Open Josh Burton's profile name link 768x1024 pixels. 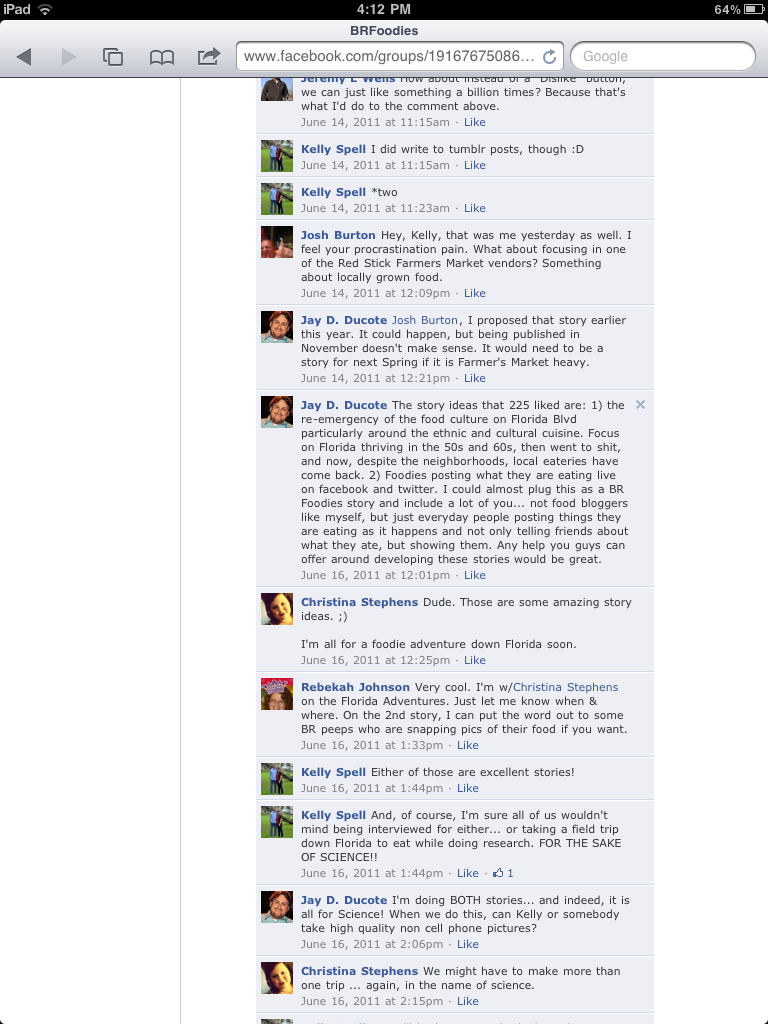click(x=338, y=235)
